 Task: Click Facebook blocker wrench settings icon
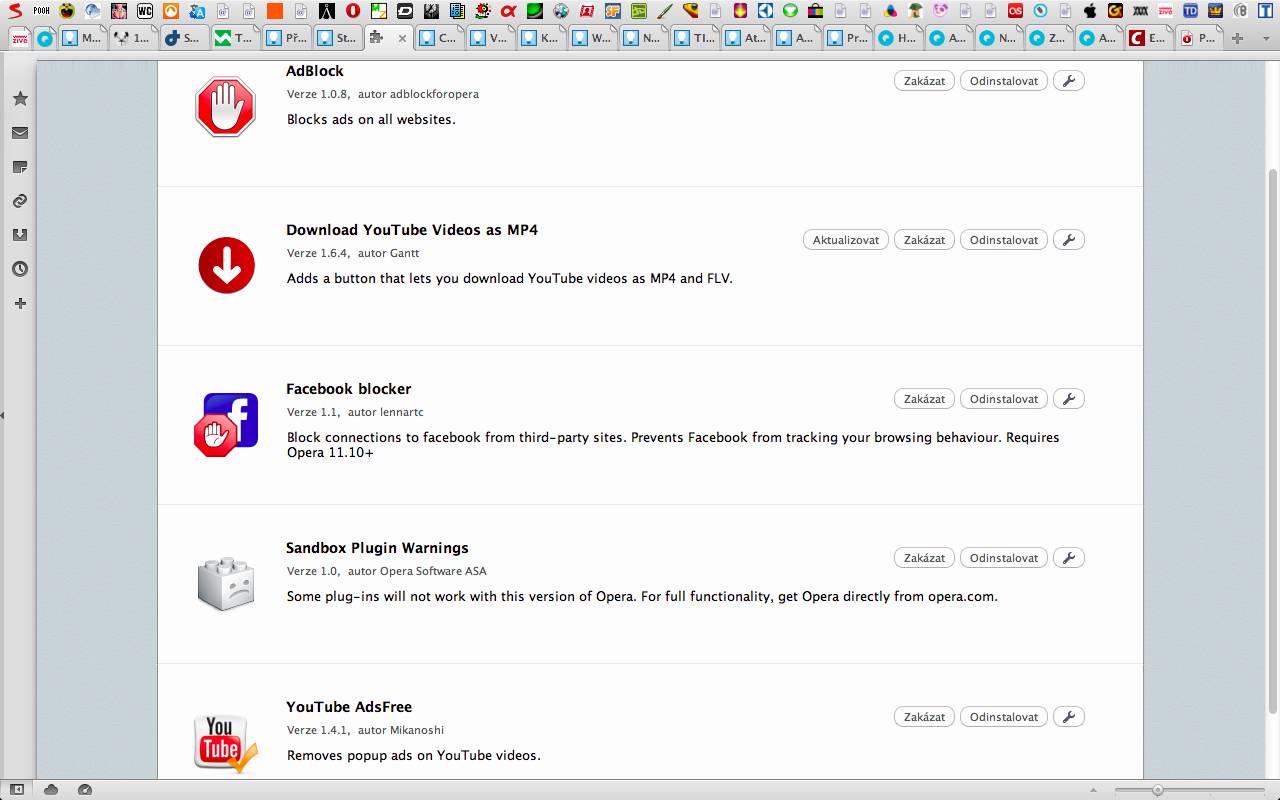1069,399
